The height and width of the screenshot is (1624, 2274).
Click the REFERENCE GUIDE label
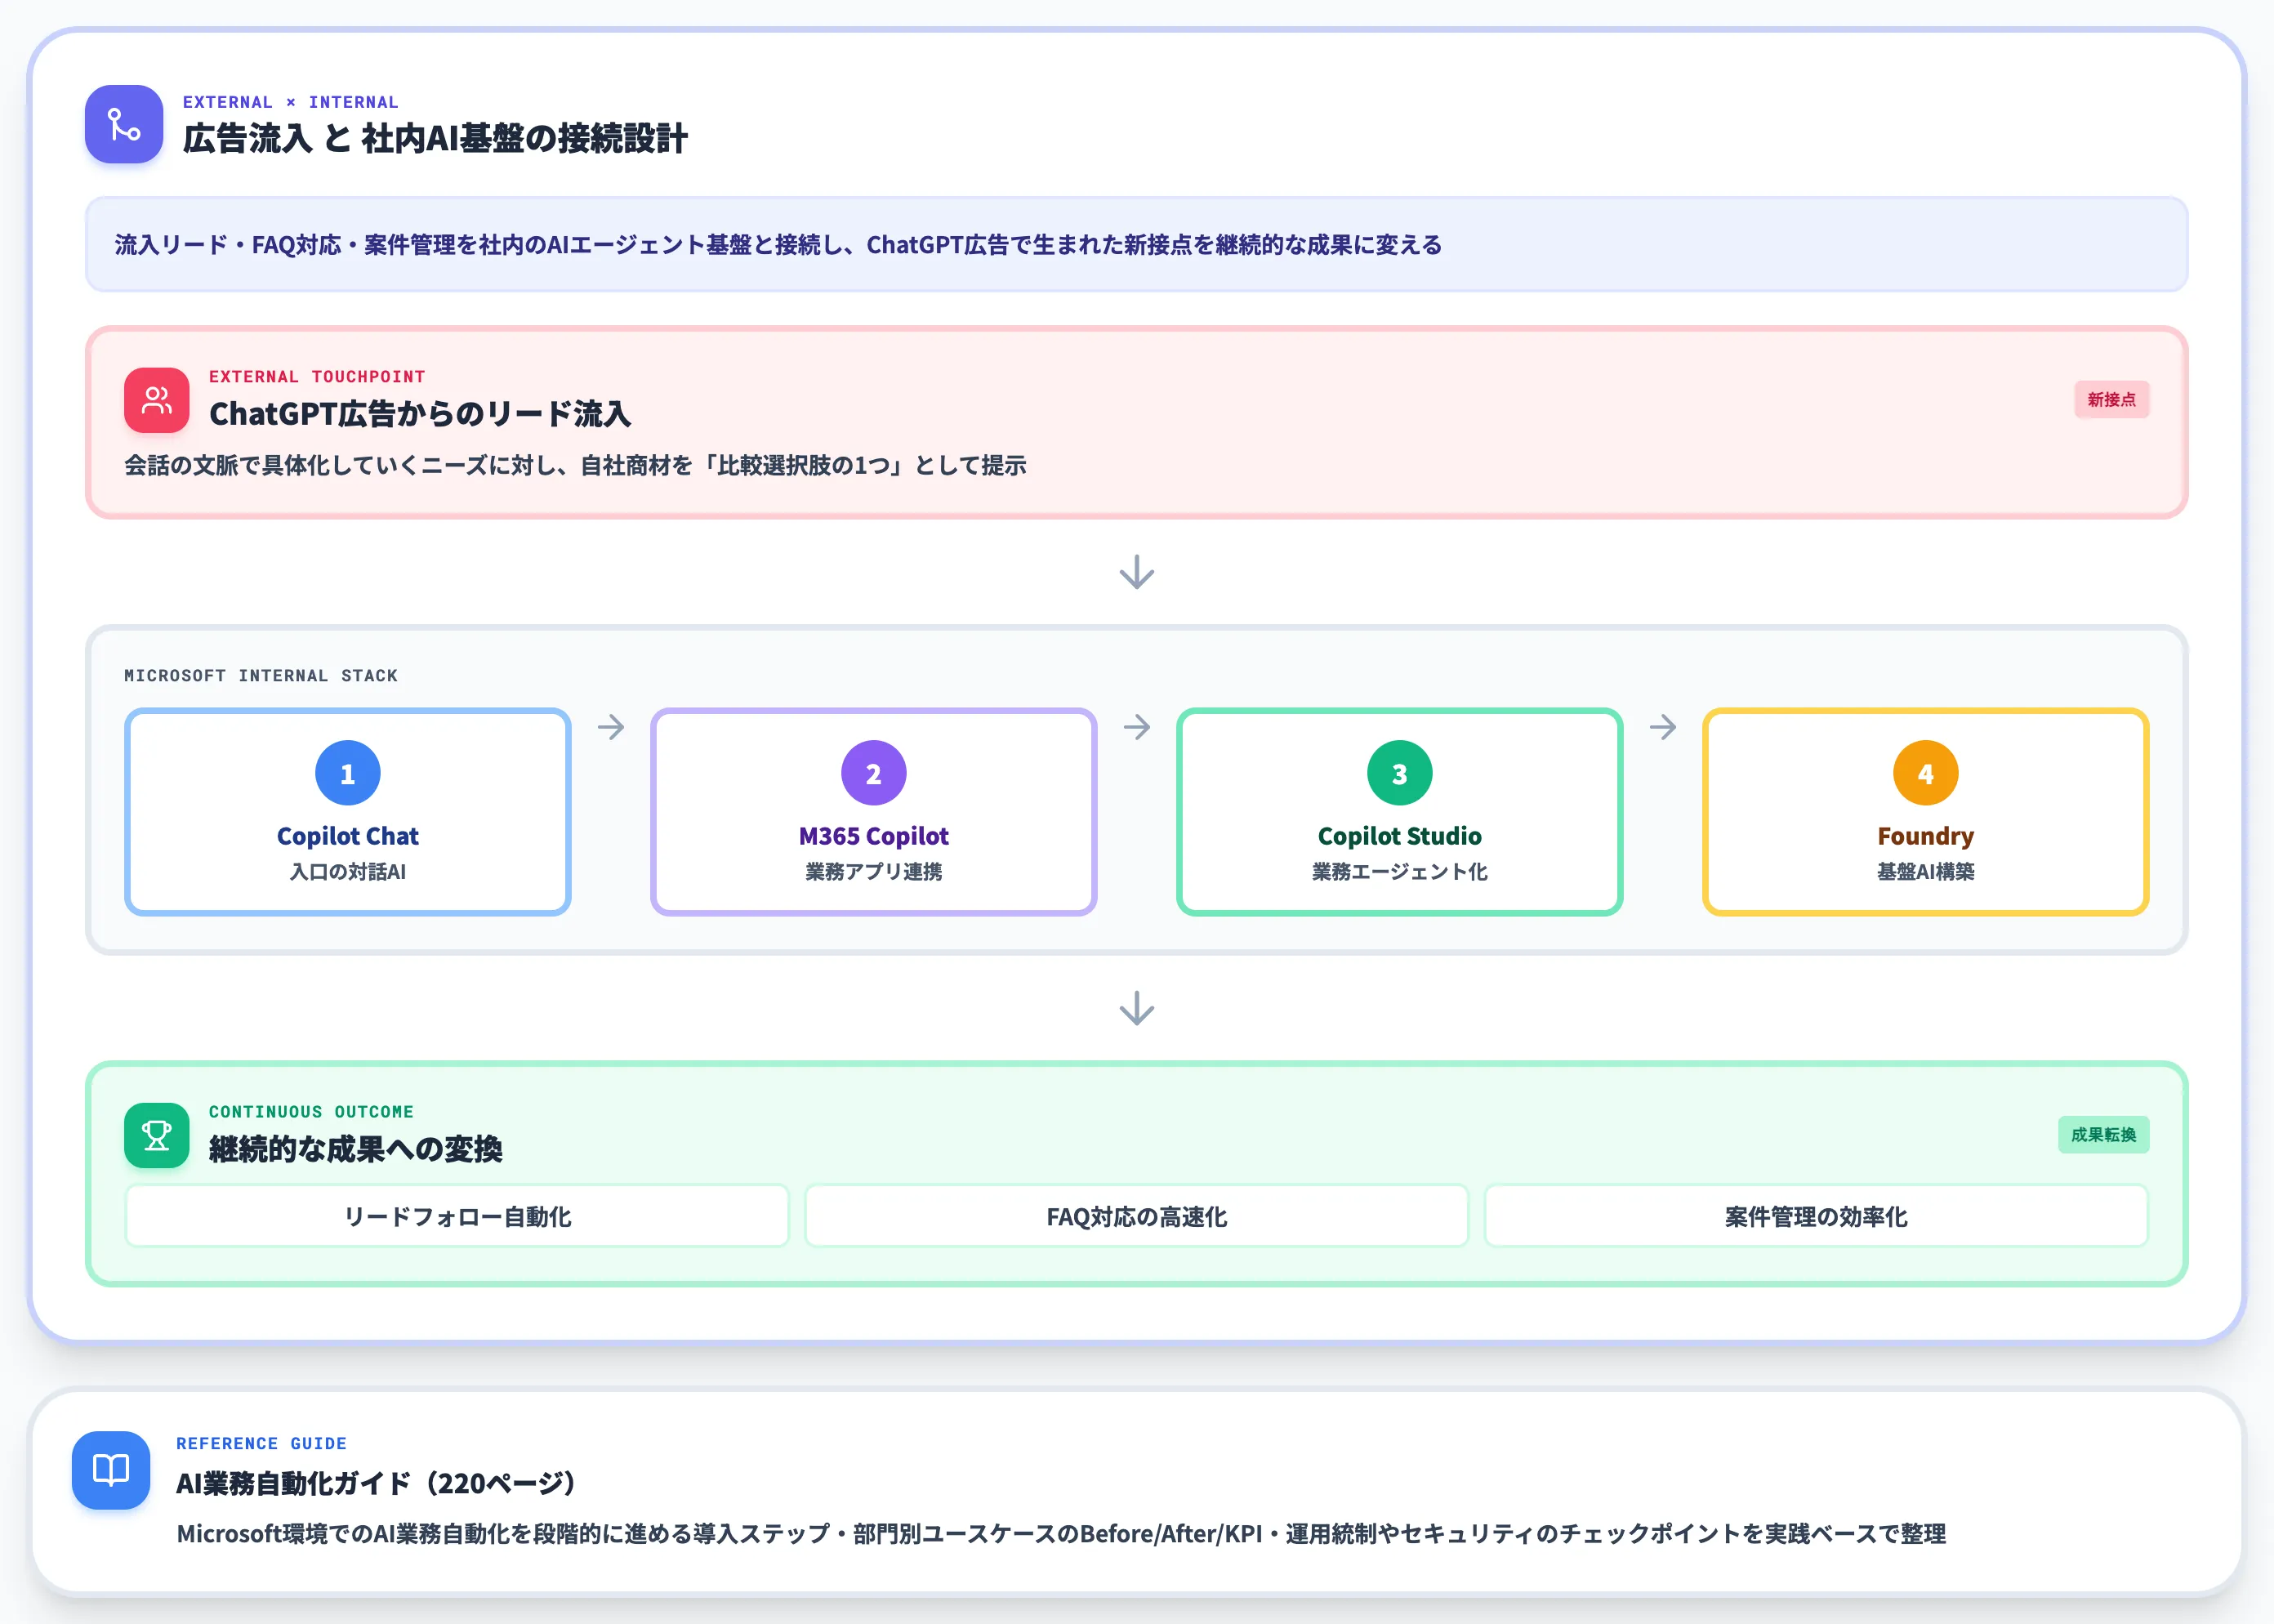(x=261, y=1444)
